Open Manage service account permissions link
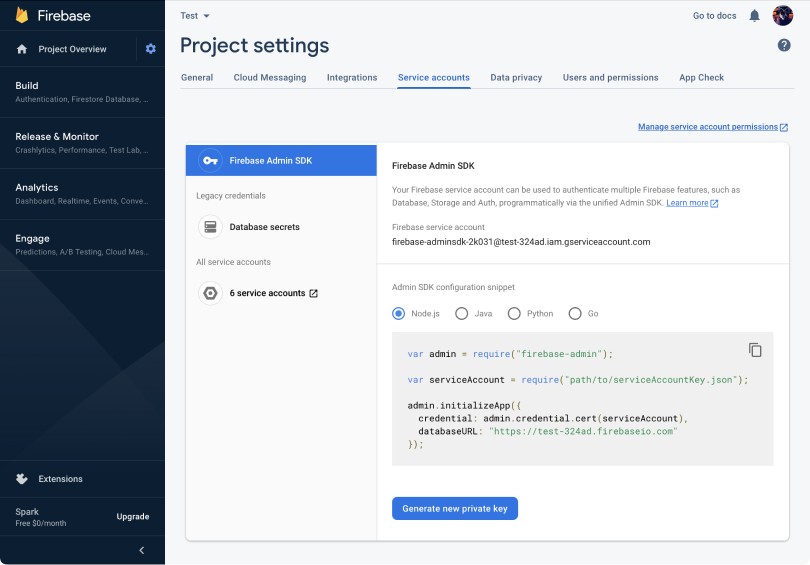This screenshot has width=810, height=565. click(x=707, y=127)
